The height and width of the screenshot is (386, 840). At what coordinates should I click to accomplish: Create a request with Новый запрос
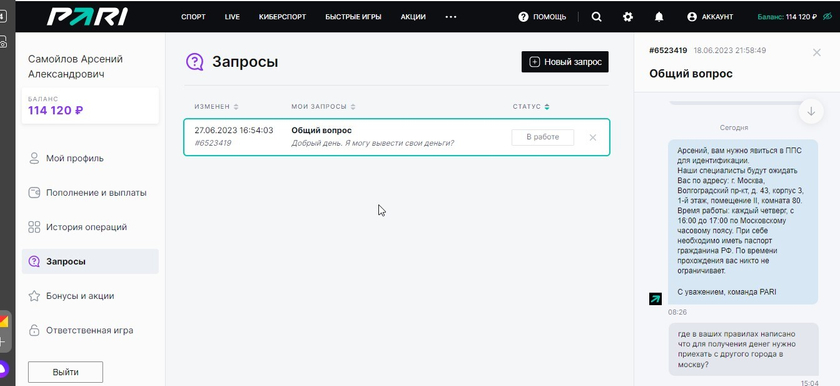click(565, 62)
